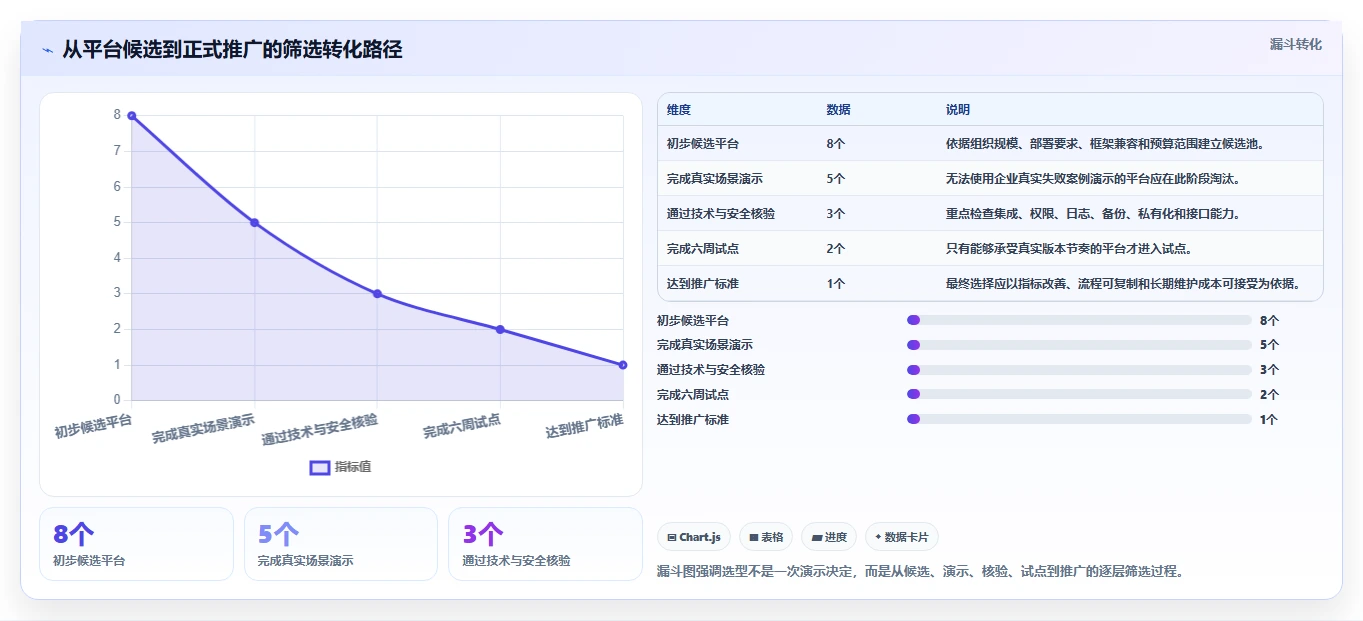
Task: Click the 通过技术与安全核验 table cell
Action: point(721,214)
